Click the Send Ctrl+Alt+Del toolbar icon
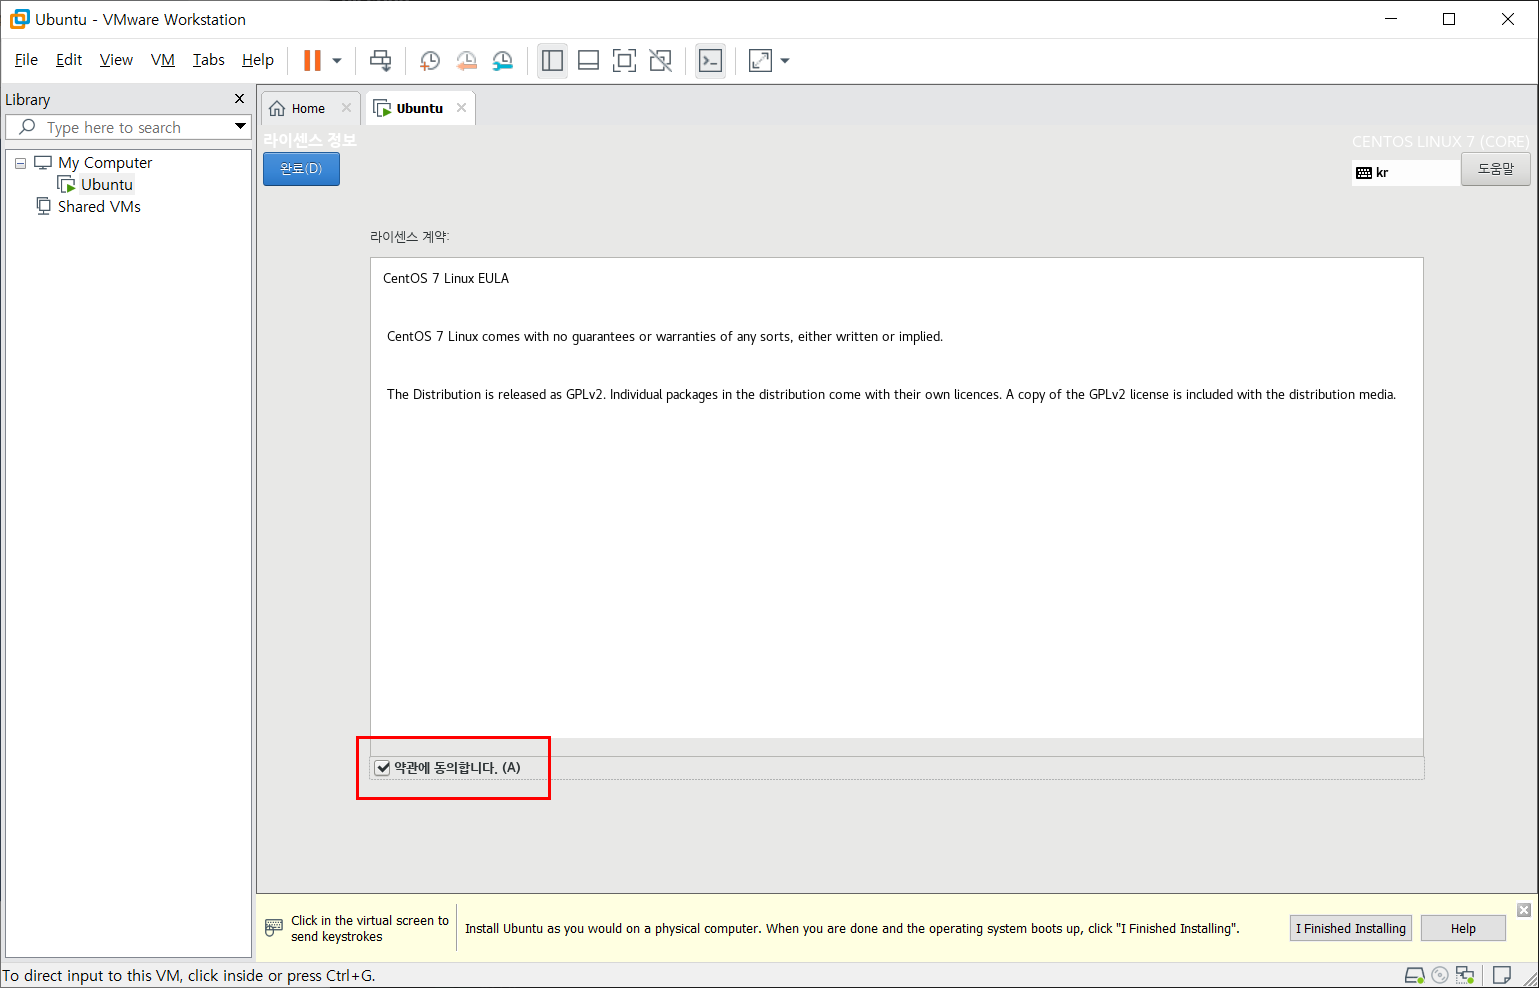Viewport: 1539px width, 988px height. pyautogui.click(x=380, y=61)
